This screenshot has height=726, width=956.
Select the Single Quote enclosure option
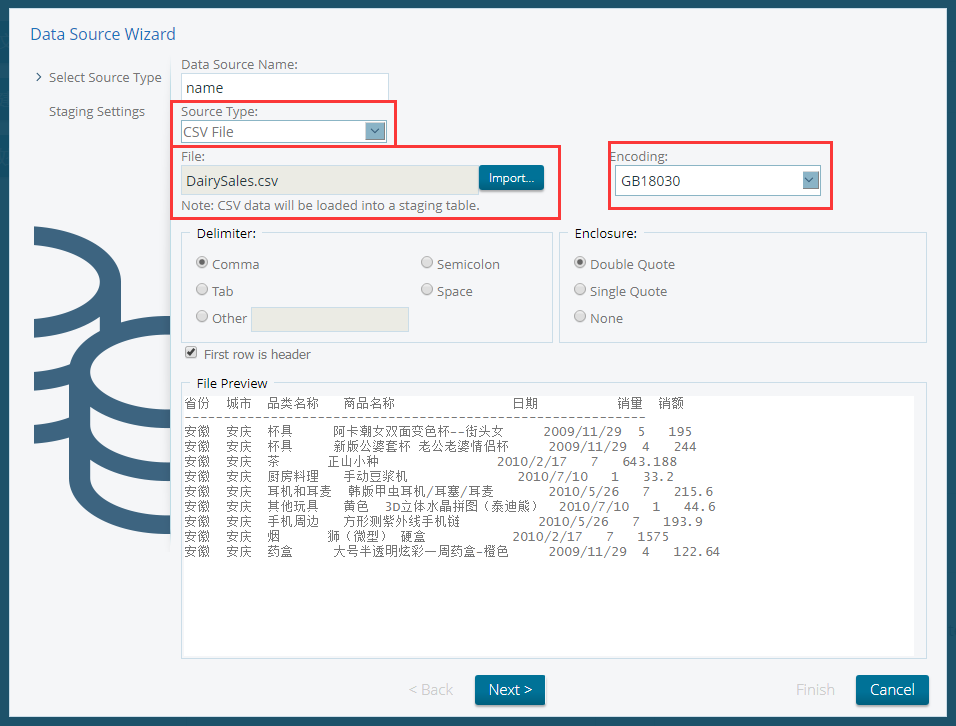[x=580, y=290]
